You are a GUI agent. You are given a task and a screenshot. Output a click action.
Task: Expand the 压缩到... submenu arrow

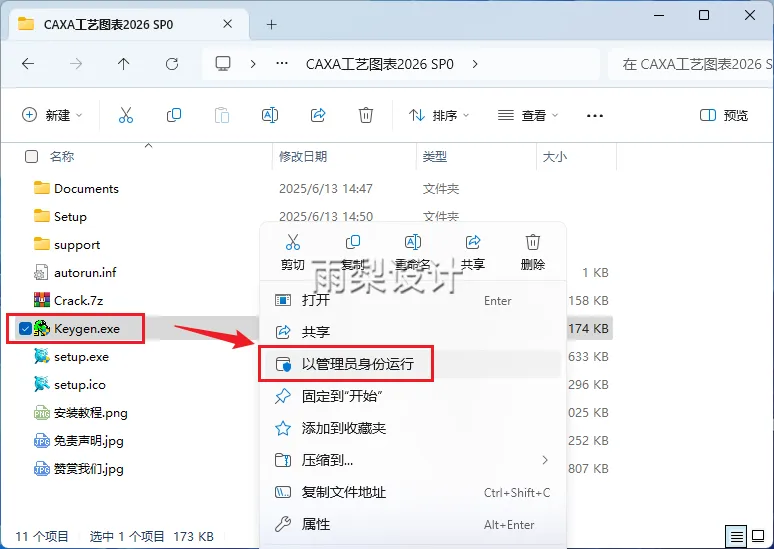tap(545, 460)
